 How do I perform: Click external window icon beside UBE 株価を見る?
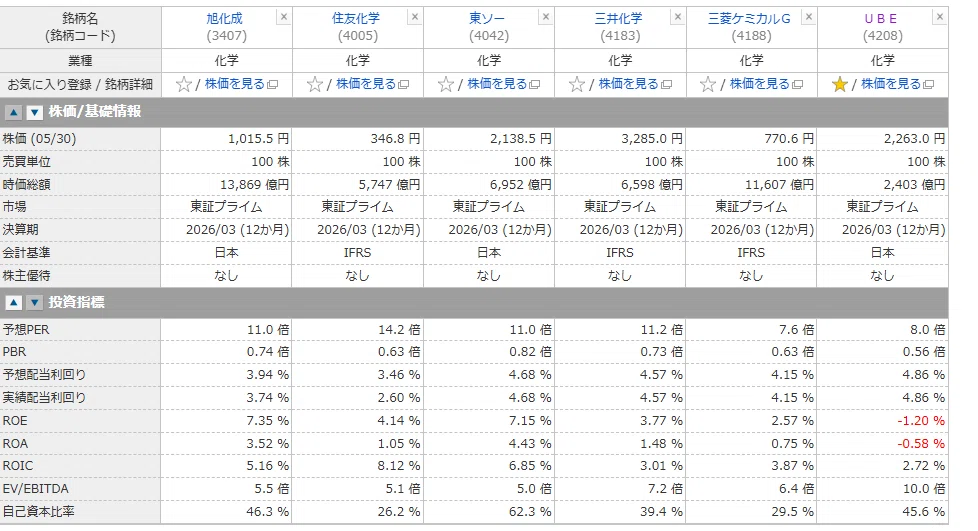pos(929,84)
